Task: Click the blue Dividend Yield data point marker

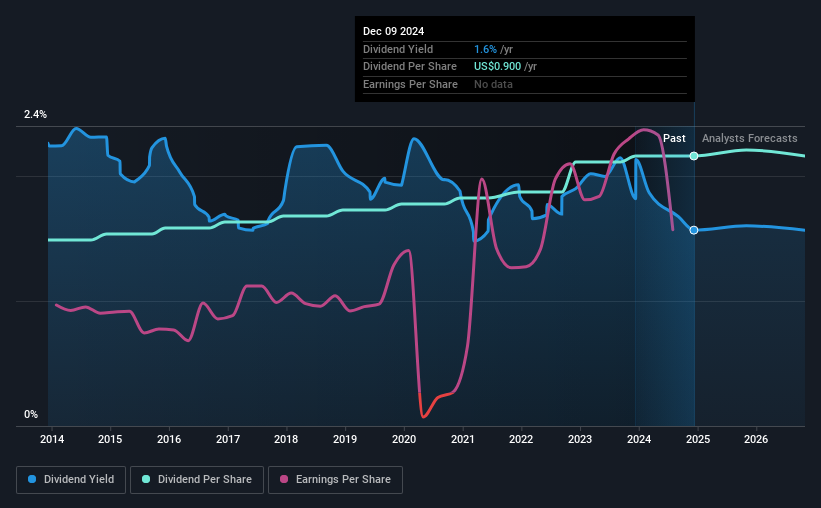Action: tap(694, 230)
